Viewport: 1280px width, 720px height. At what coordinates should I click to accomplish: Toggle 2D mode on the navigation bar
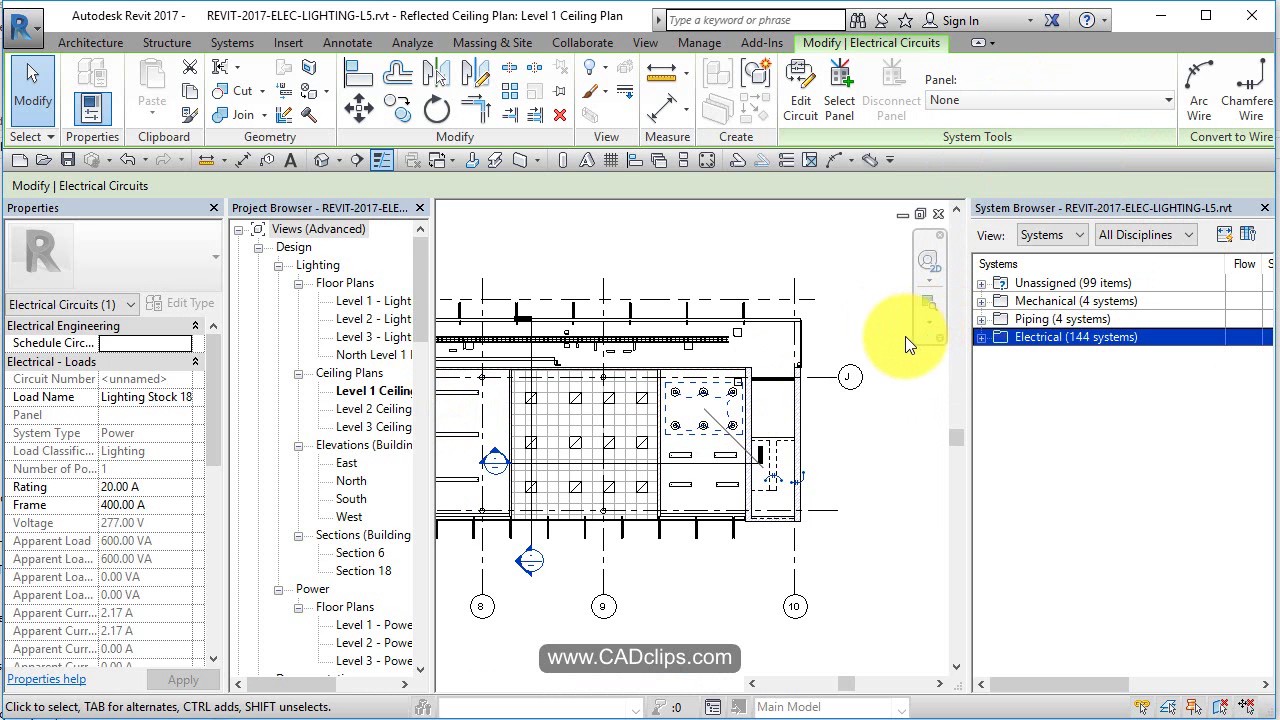pos(930,260)
